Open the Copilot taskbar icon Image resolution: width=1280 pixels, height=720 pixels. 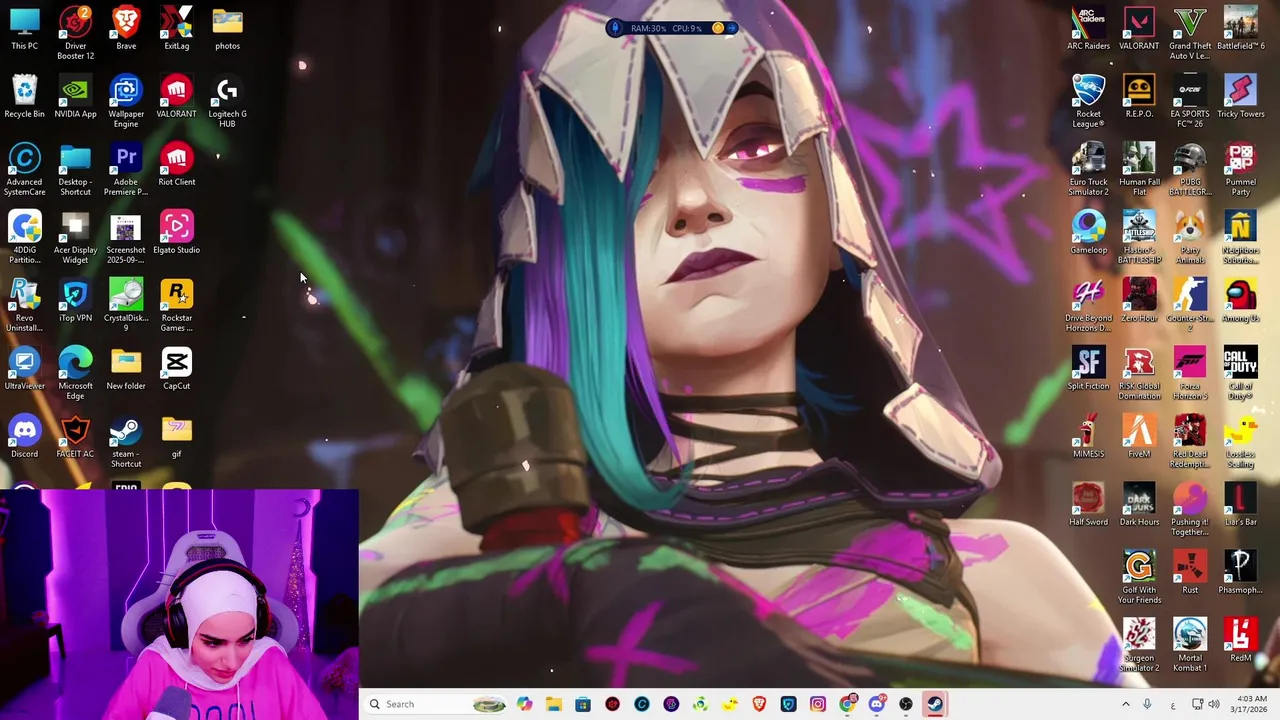click(525, 704)
